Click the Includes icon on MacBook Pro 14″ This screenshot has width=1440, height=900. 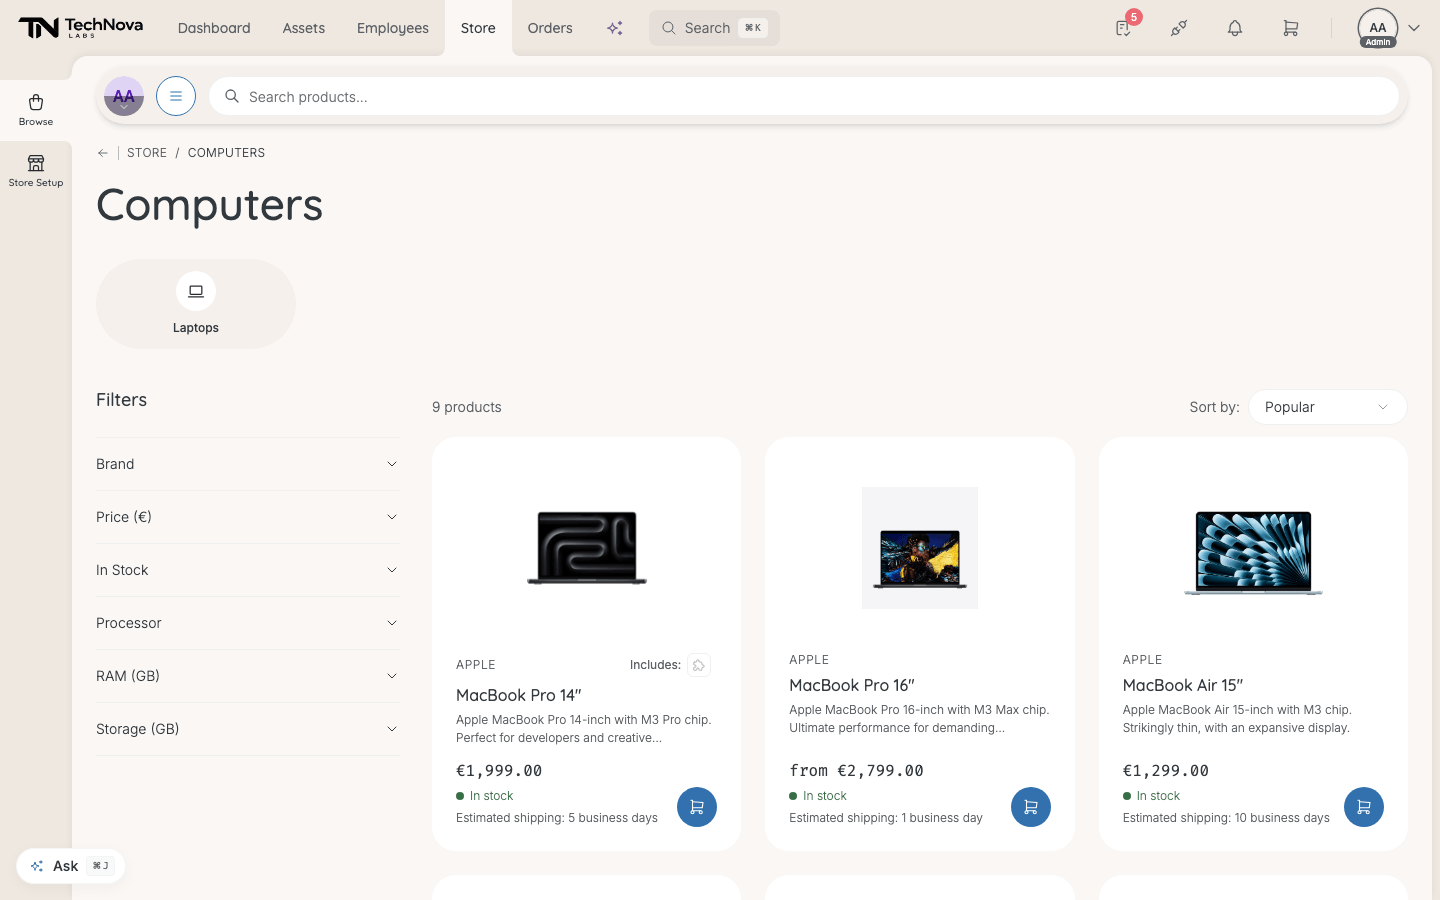pyautogui.click(x=699, y=665)
